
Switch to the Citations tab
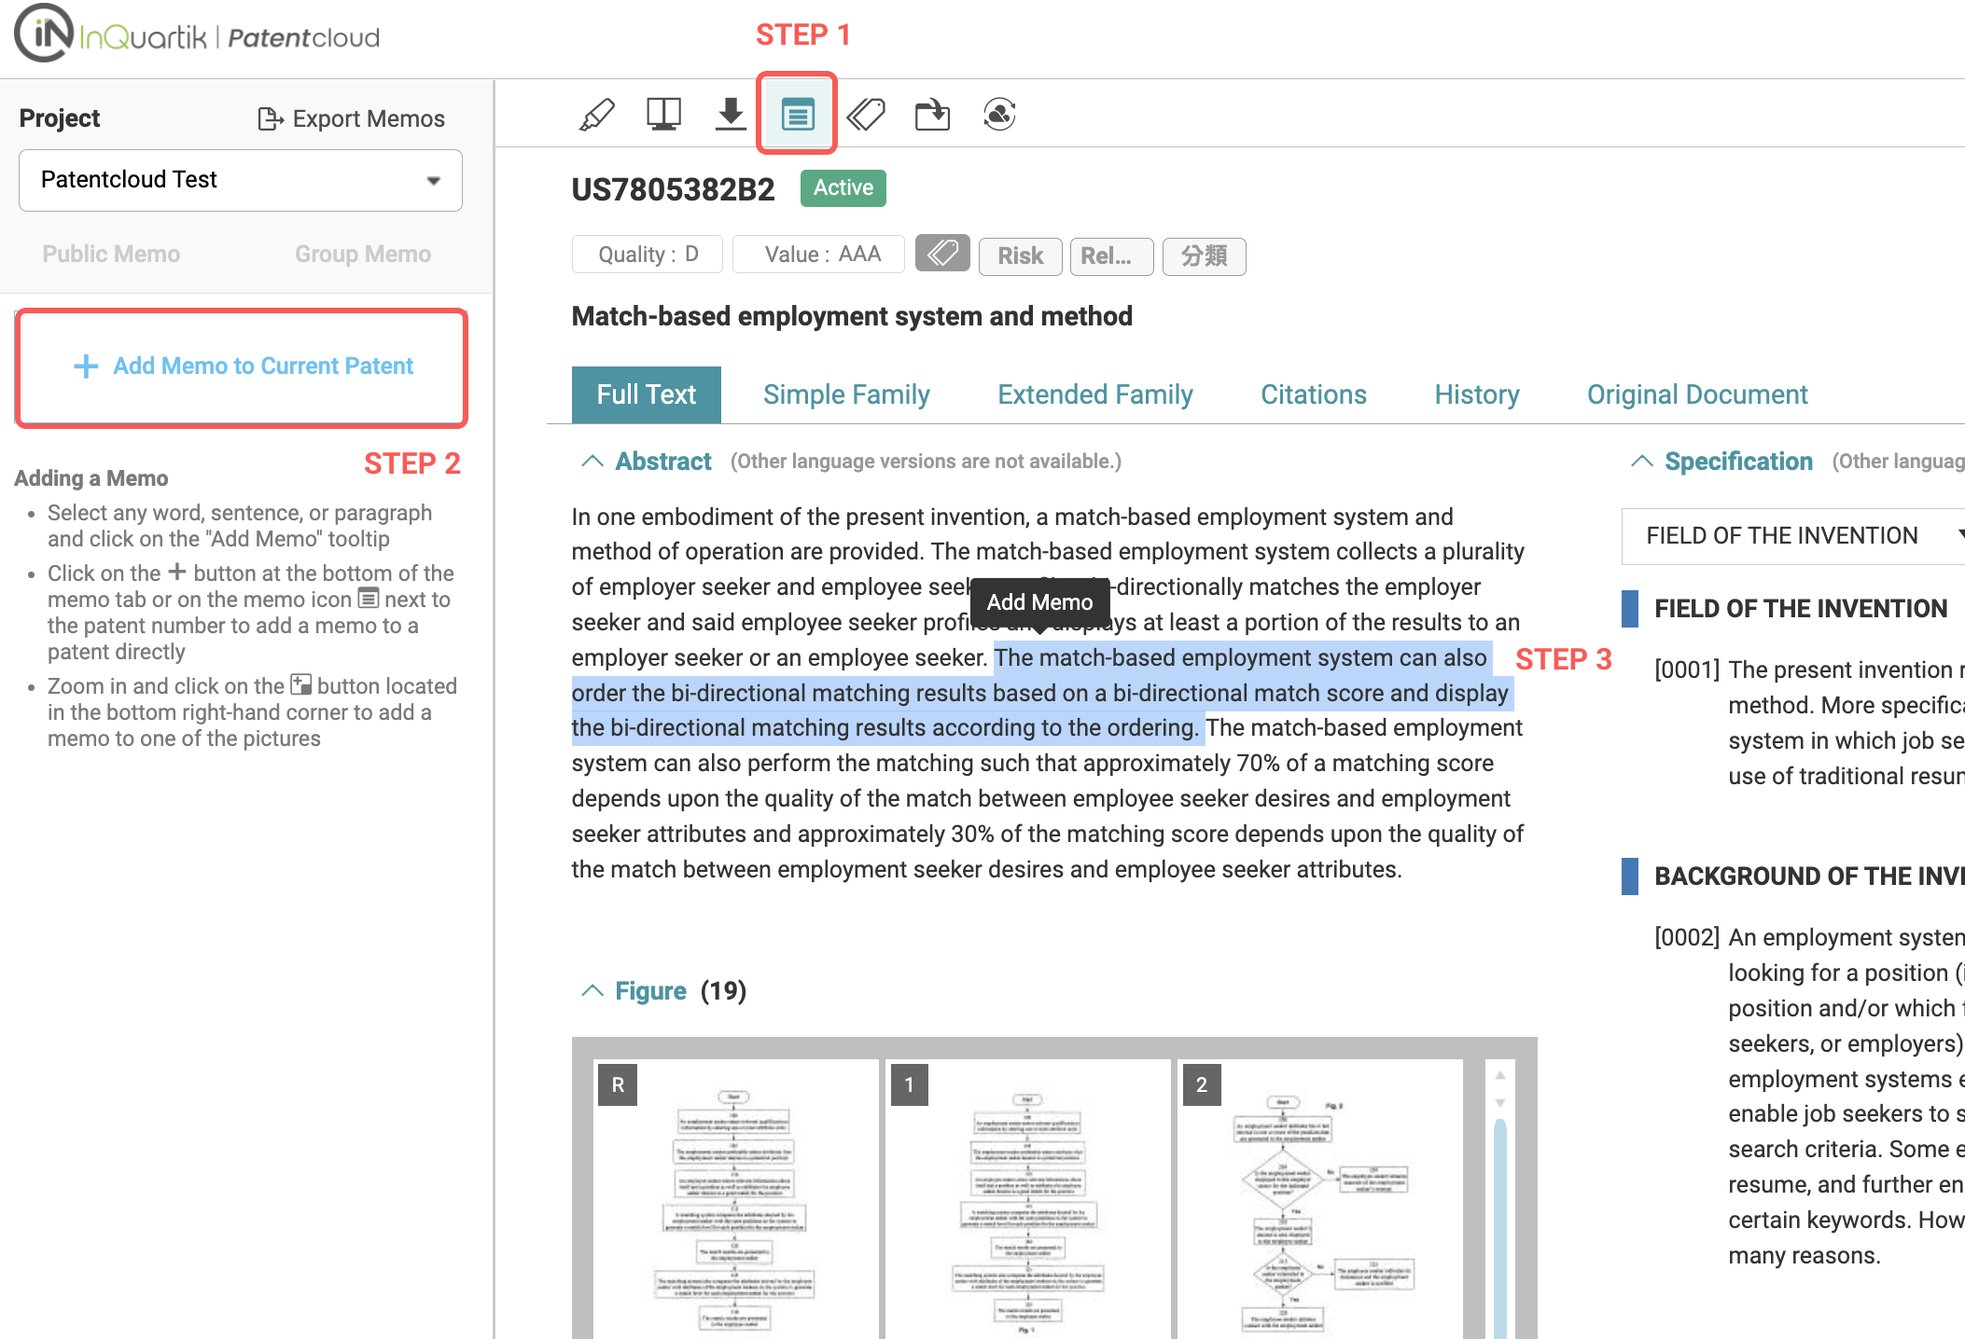click(x=1313, y=395)
